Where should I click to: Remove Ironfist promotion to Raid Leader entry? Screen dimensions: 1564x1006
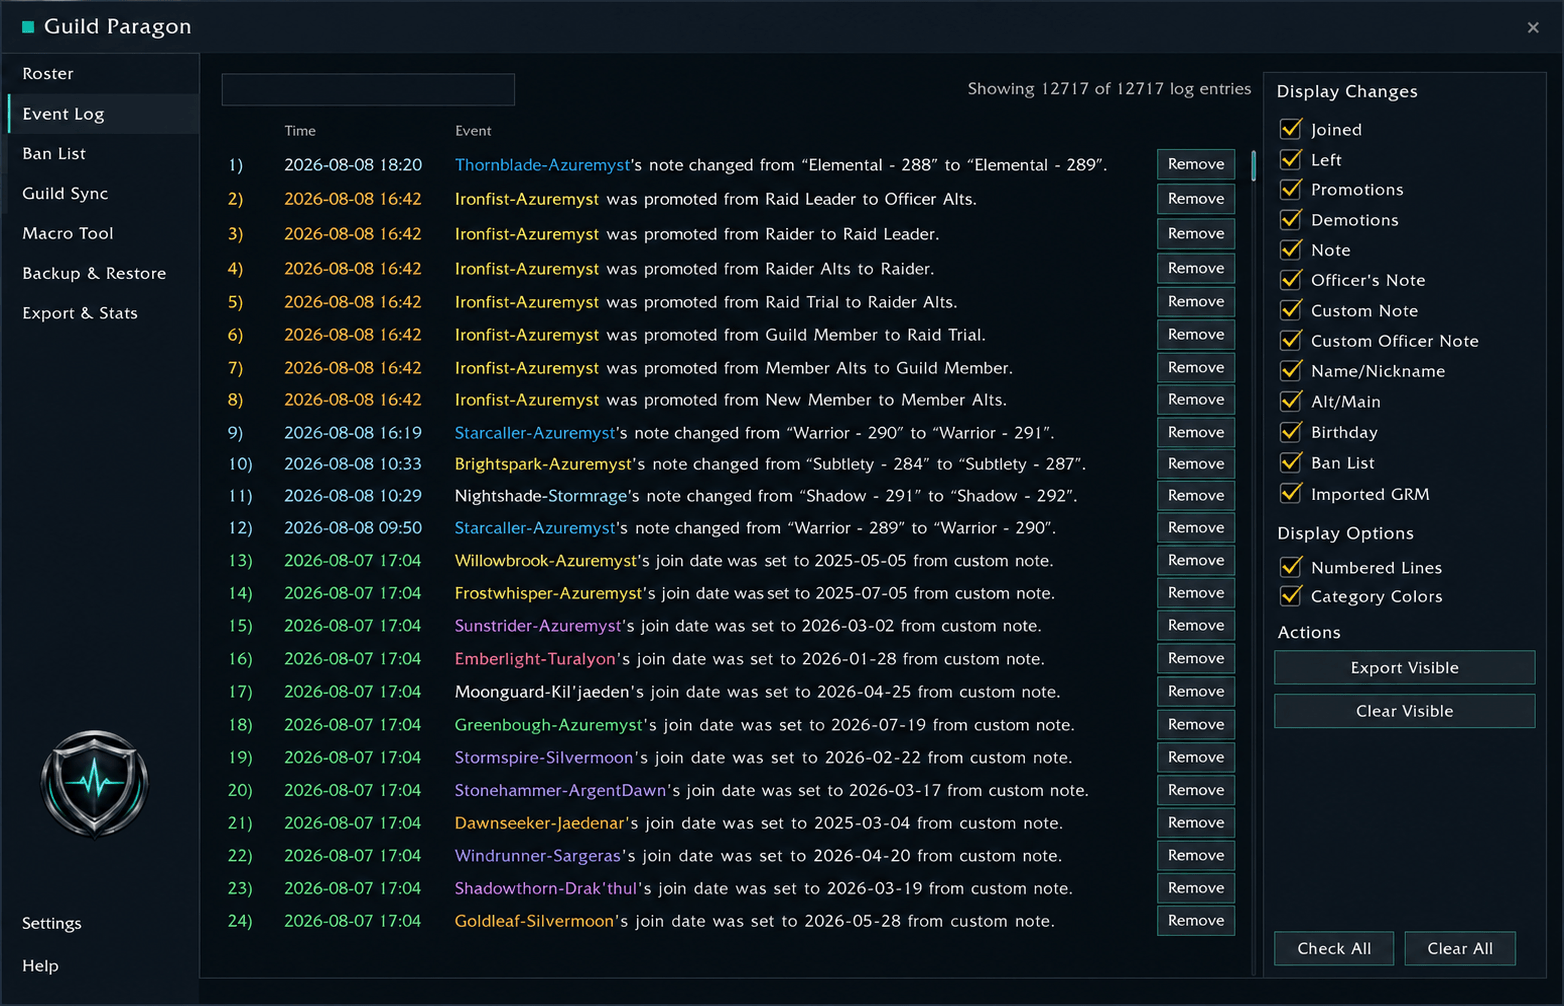click(x=1196, y=233)
